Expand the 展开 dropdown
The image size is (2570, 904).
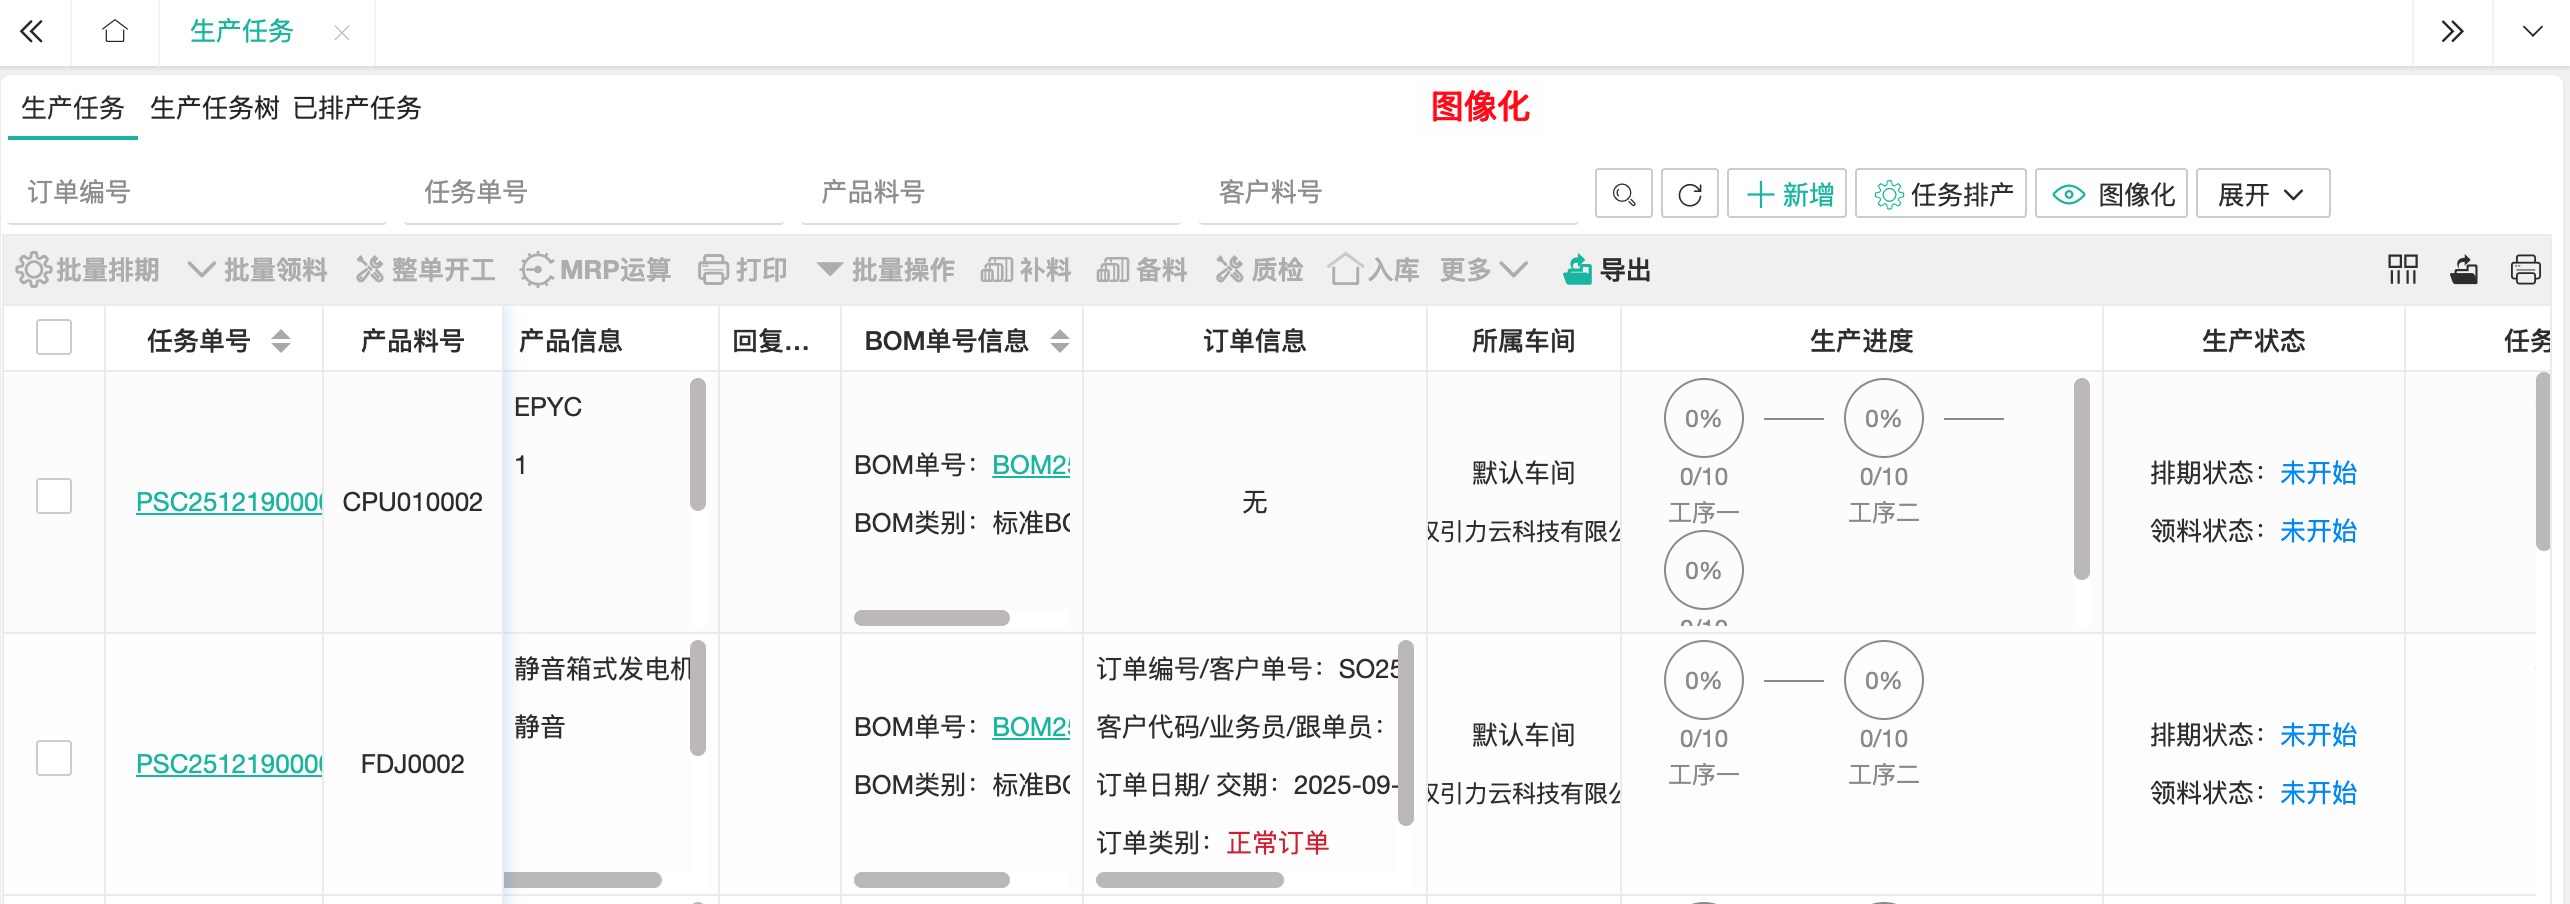coord(2262,194)
